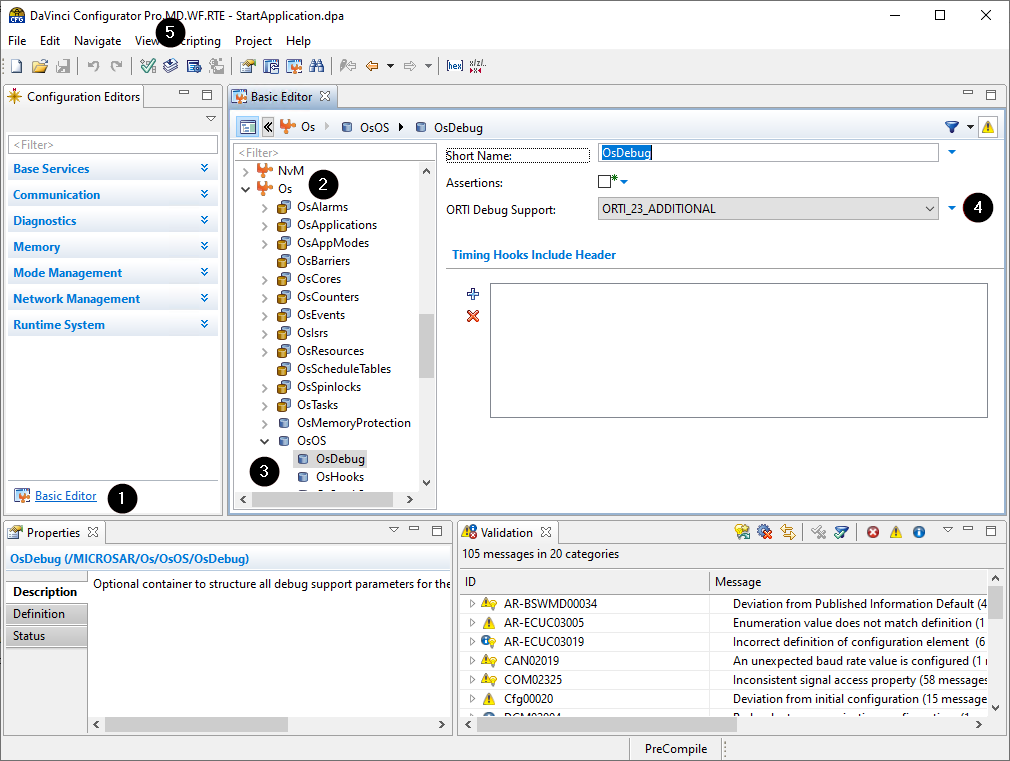Click the Configuration Editors filter field
Viewport: 1010px width, 761px height.
pyautogui.click(x=113, y=144)
